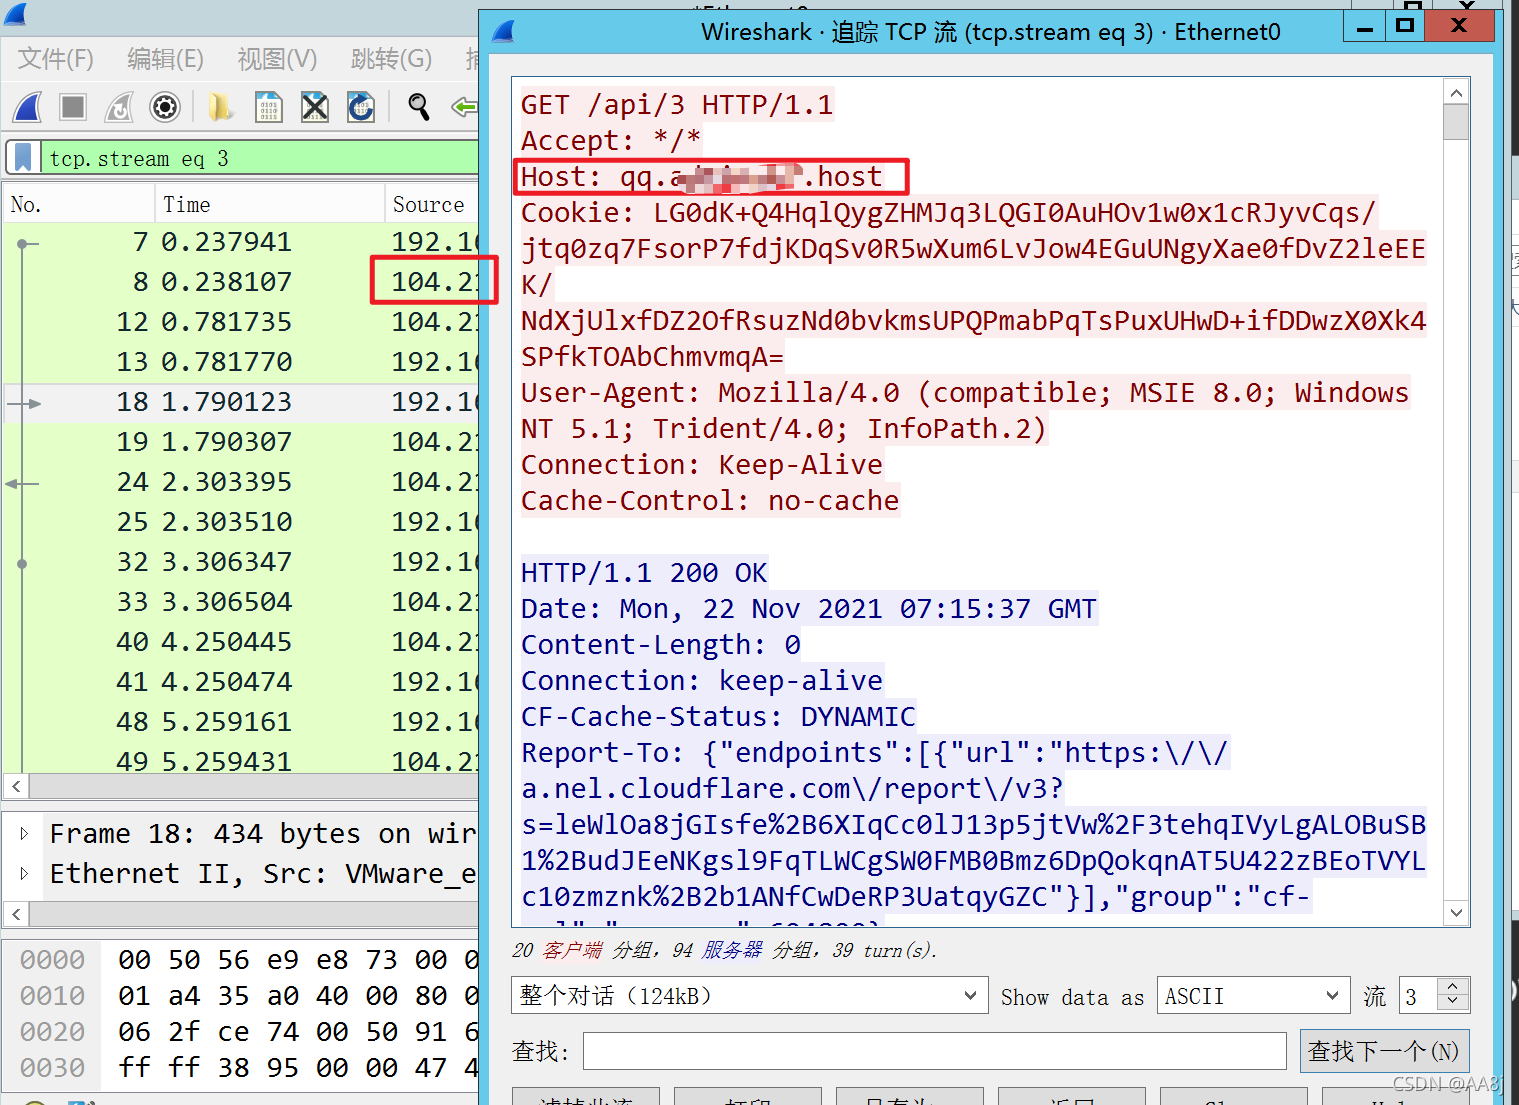Open a capture file via folder icon
The height and width of the screenshot is (1105, 1519).
click(221, 107)
